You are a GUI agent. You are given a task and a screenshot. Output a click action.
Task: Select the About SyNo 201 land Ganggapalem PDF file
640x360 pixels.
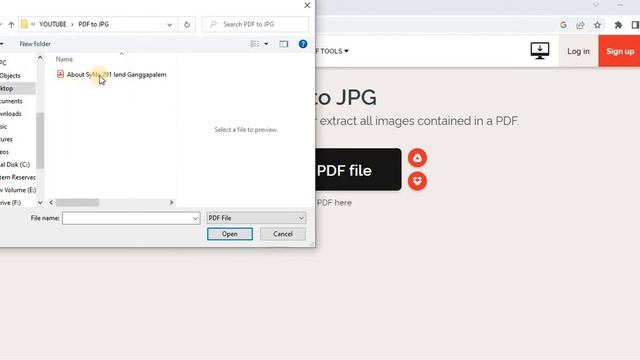112,74
